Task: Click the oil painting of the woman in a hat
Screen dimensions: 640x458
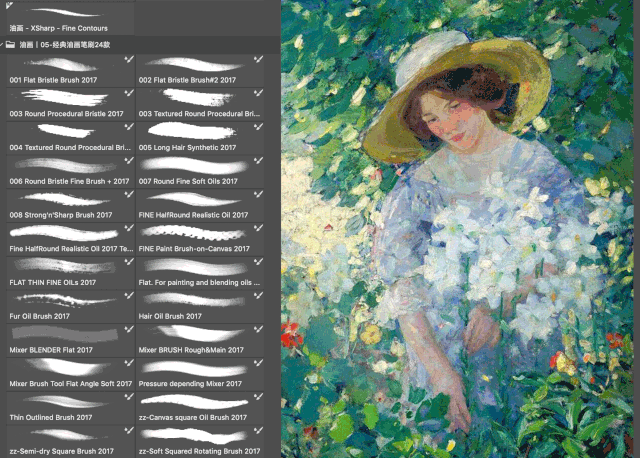Action: pos(457,229)
